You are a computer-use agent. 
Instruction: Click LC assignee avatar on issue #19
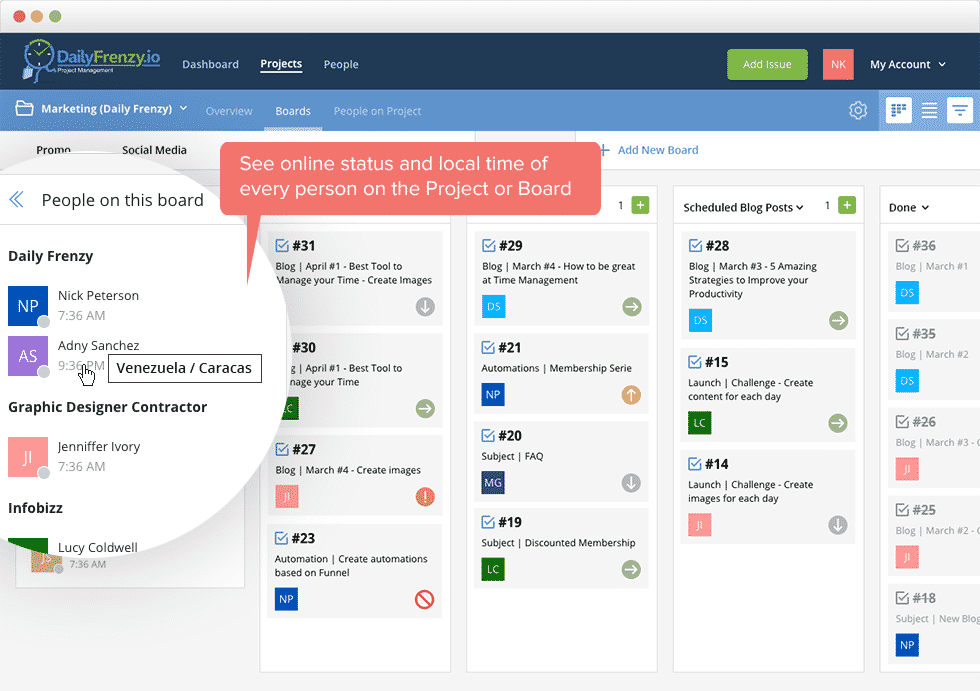pos(493,569)
